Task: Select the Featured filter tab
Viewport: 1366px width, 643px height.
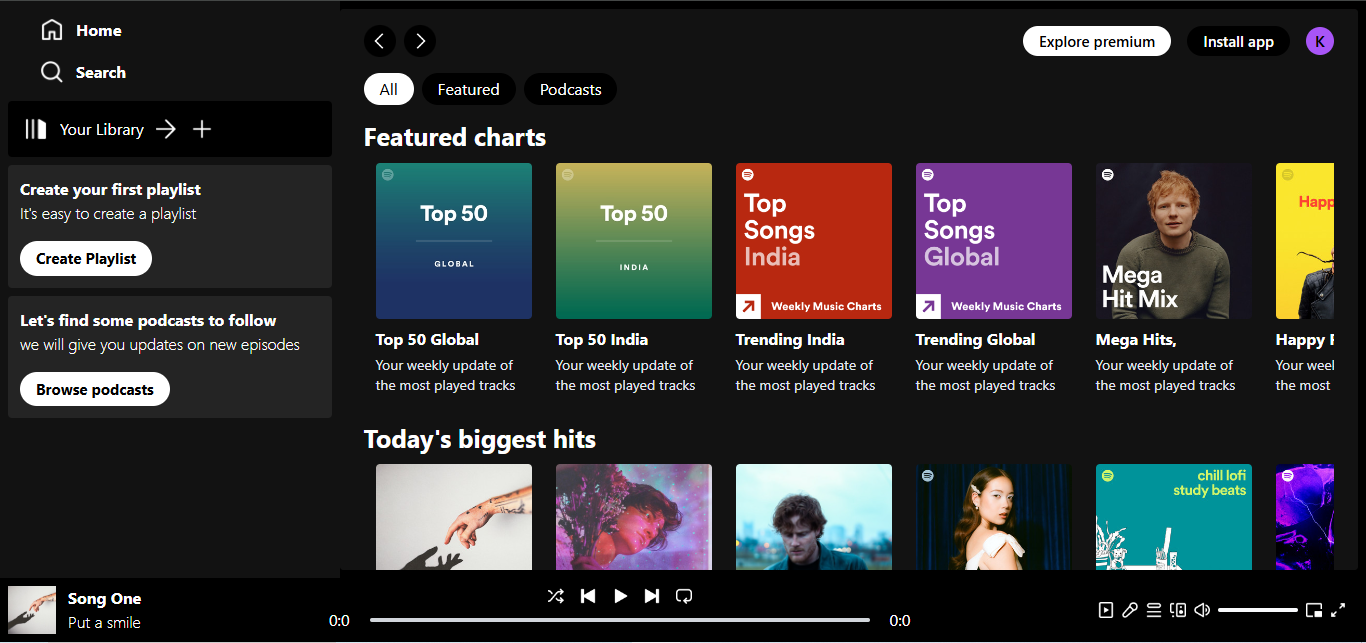Action: pos(468,89)
